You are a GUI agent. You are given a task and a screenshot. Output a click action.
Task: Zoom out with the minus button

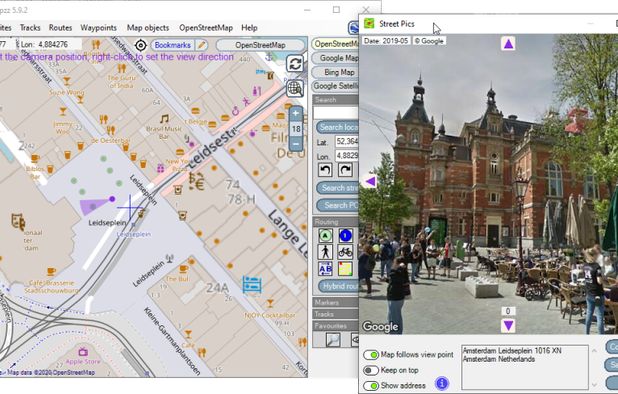[x=296, y=144]
